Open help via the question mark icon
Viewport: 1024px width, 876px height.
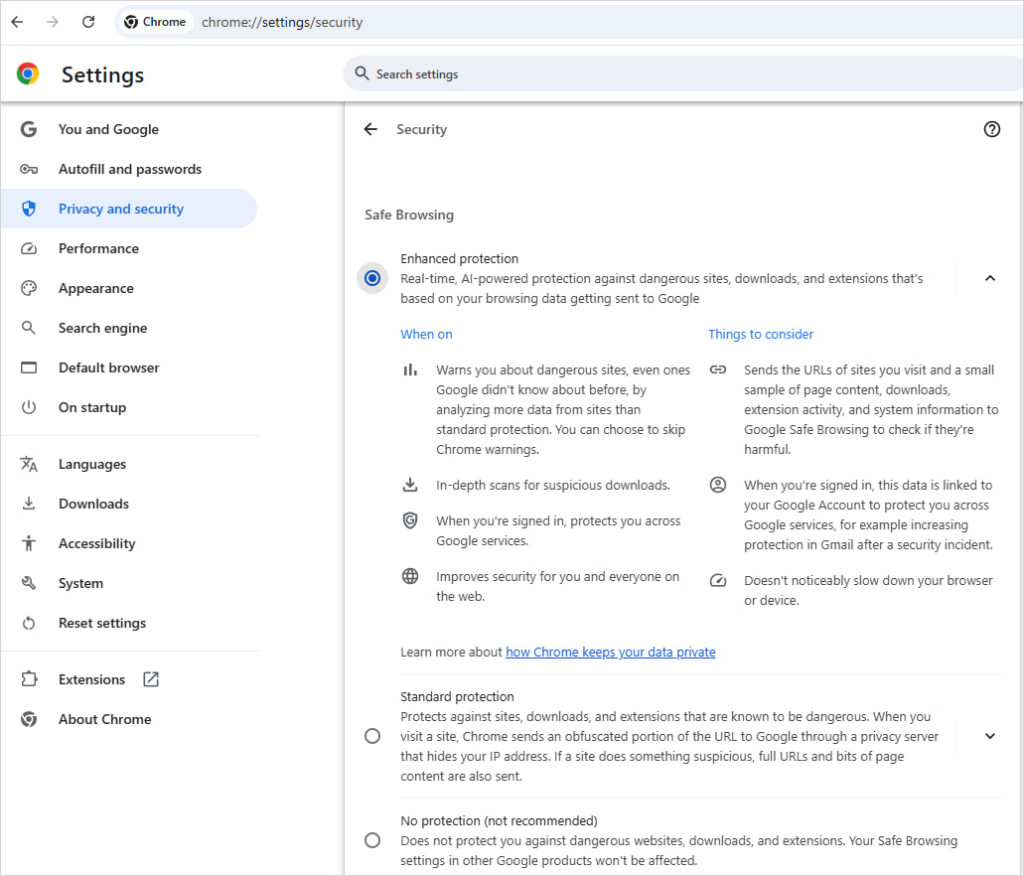point(991,129)
